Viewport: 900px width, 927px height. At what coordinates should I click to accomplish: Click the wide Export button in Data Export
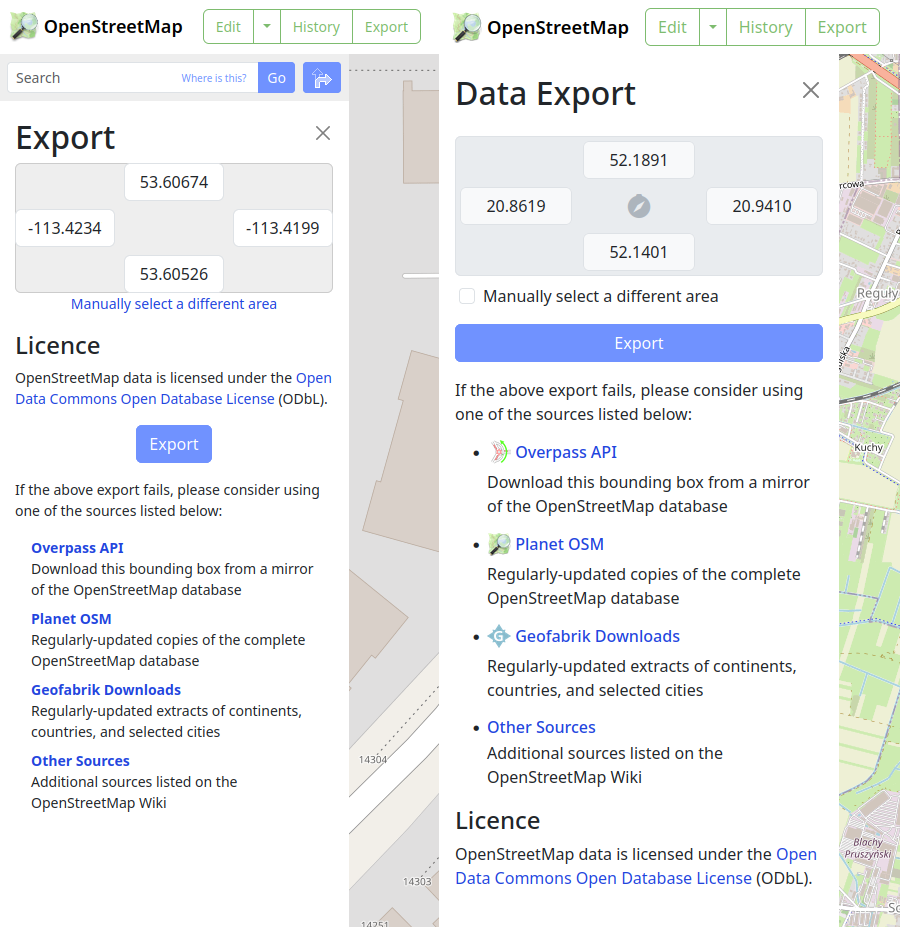coord(639,343)
